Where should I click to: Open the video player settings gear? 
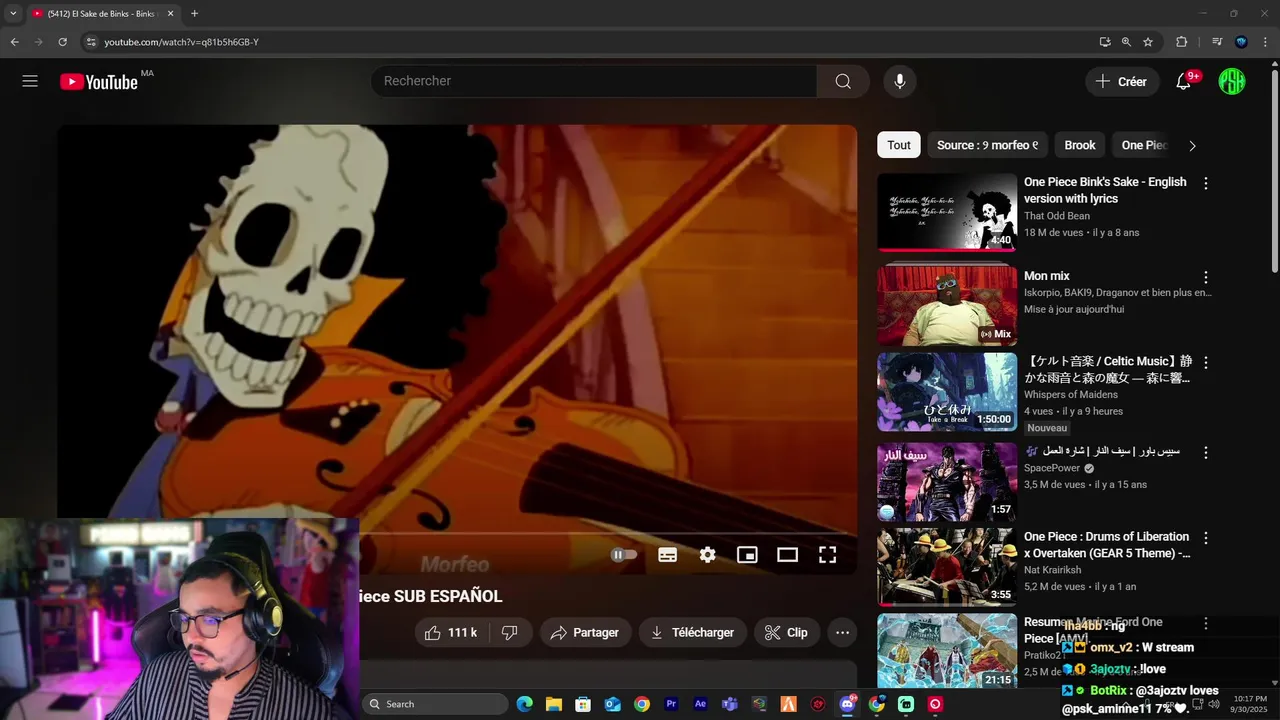[x=707, y=554]
